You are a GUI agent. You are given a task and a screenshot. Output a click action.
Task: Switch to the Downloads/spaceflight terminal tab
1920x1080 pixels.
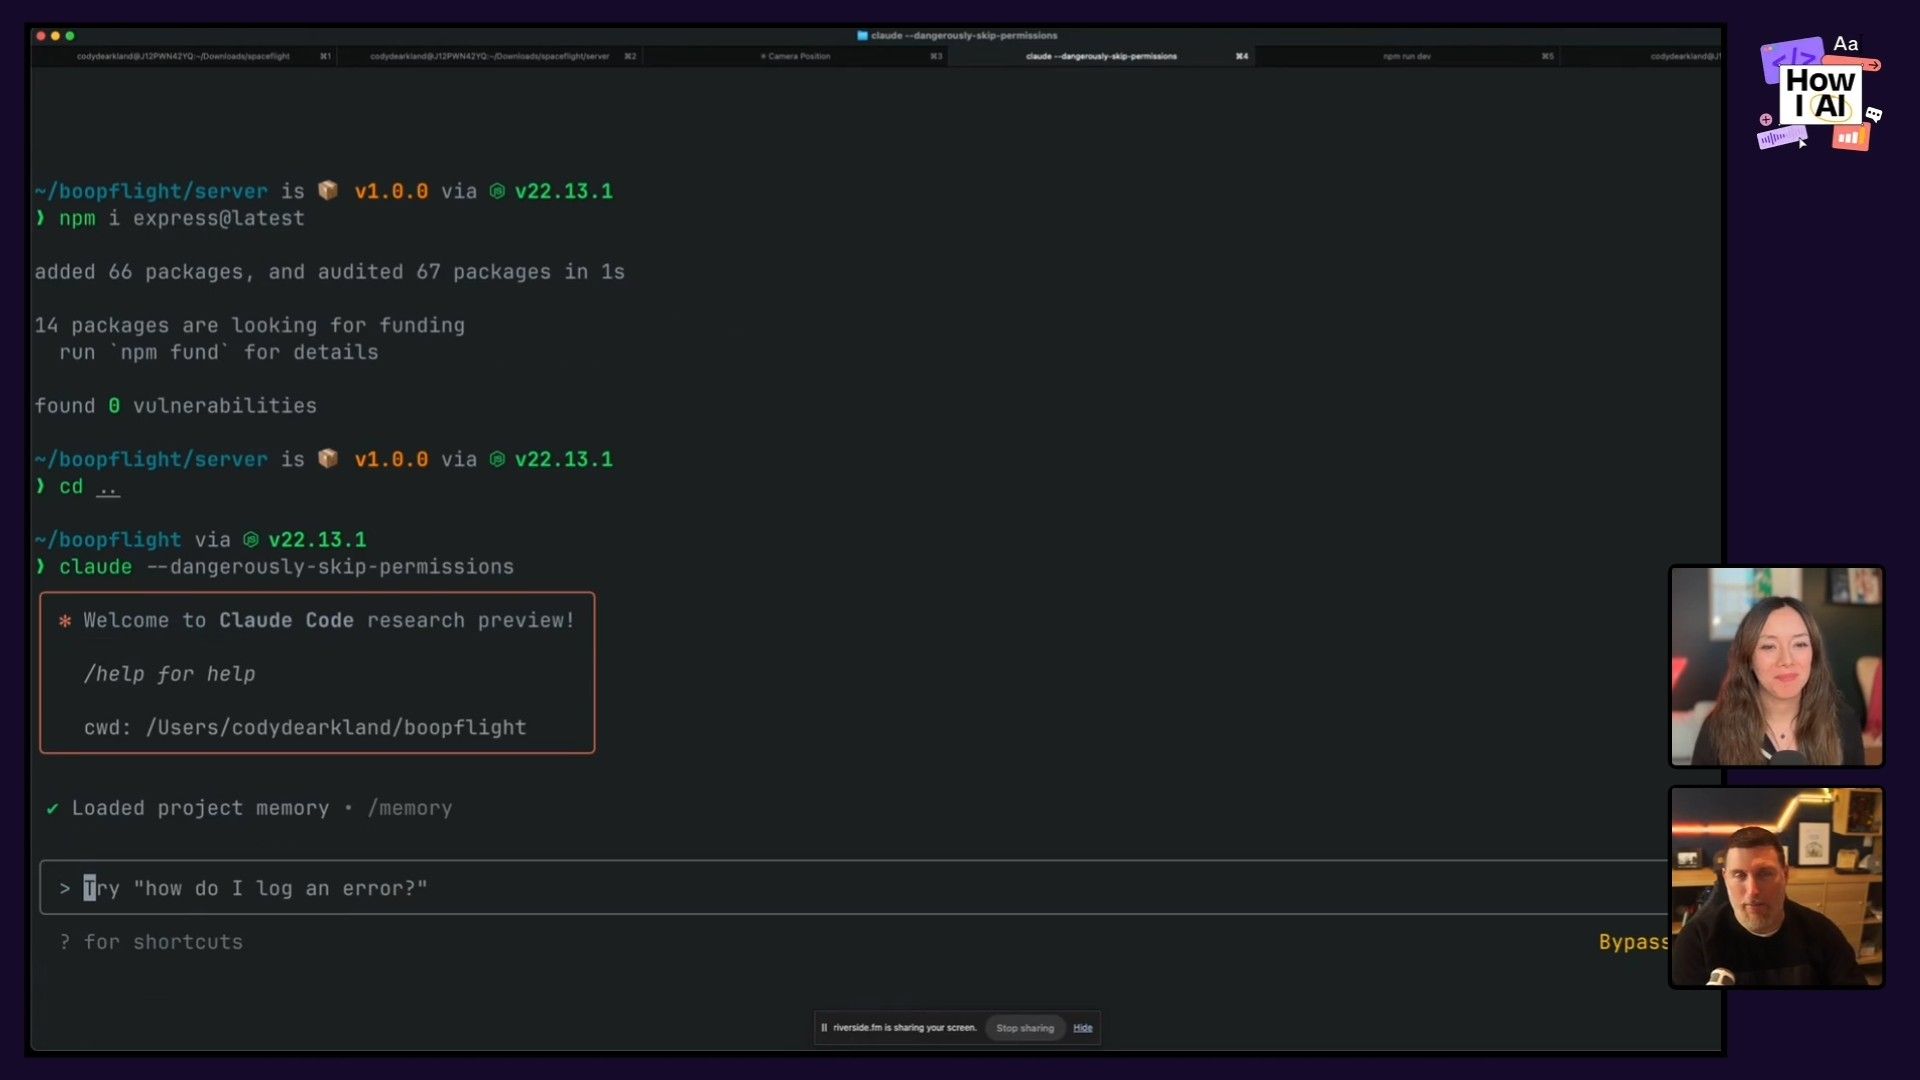(184, 56)
